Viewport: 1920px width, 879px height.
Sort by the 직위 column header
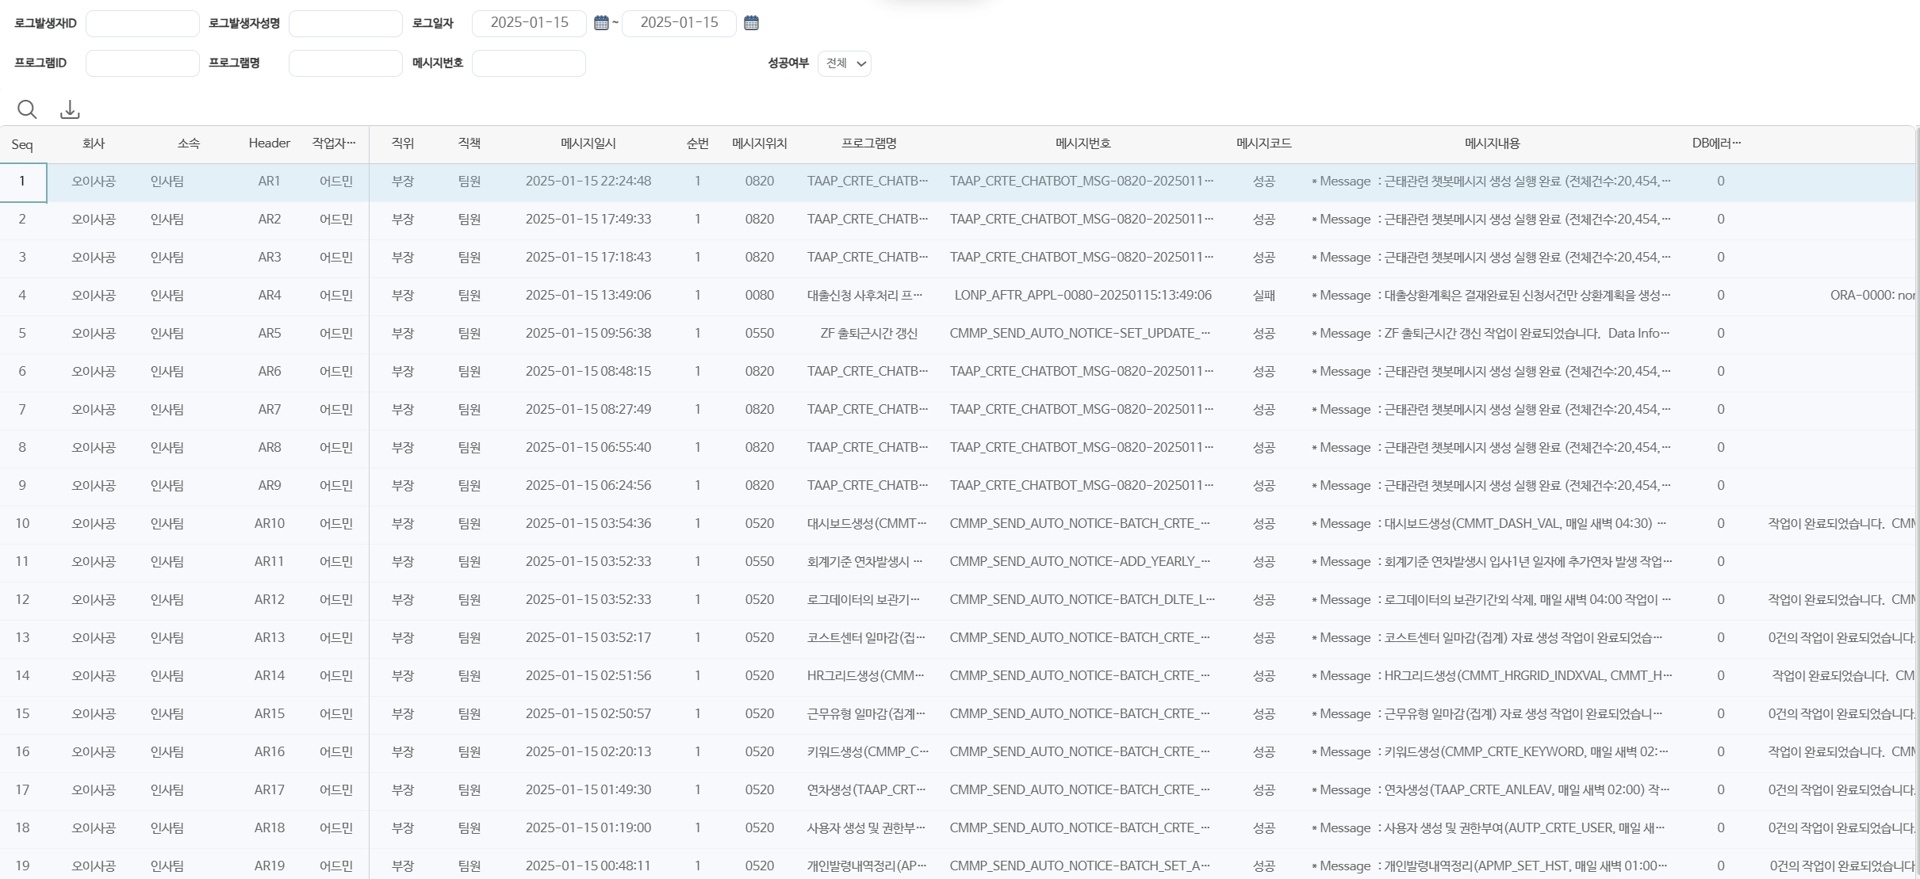[x=403, y=144]
